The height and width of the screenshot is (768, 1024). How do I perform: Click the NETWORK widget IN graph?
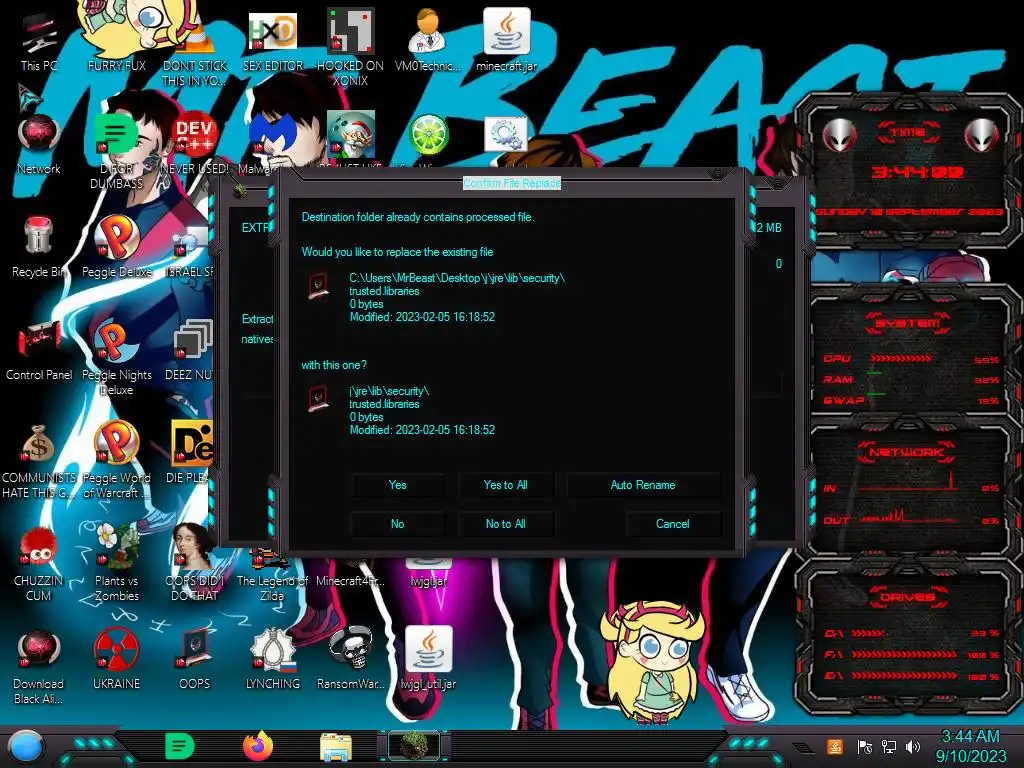(909, 482)
